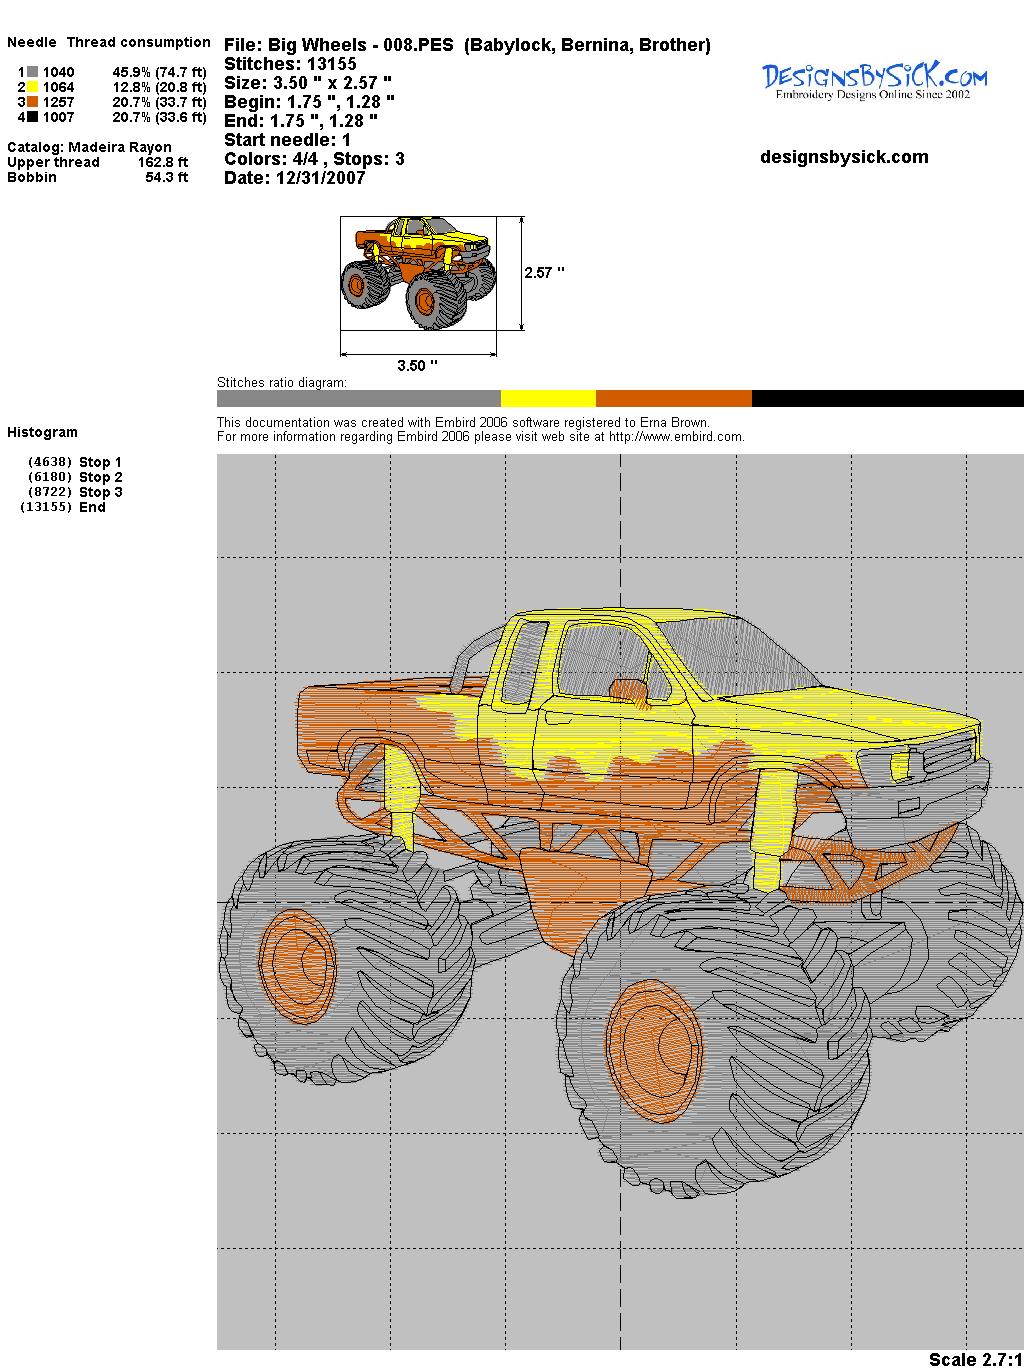Pick the orange swatch for thread 1257
The image size is (1024, 1370).
click(33, 102)
